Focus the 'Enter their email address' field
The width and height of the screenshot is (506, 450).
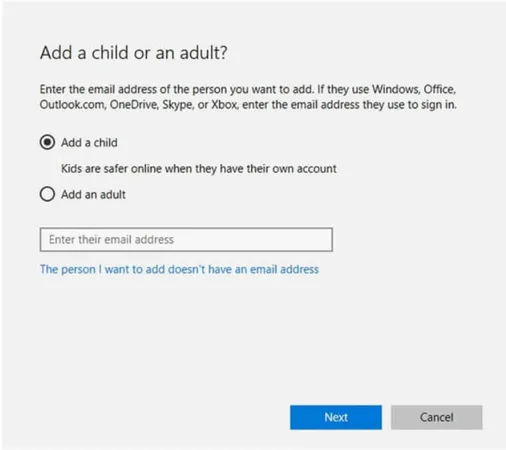(x=186, y=239)
